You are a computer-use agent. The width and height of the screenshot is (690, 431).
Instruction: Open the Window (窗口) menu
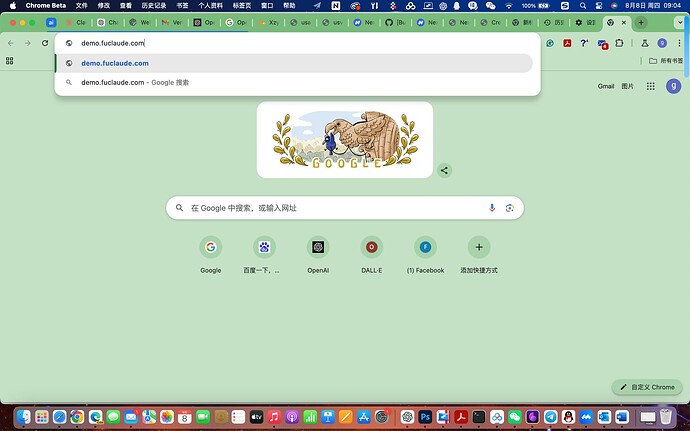[x=267, y=6]
